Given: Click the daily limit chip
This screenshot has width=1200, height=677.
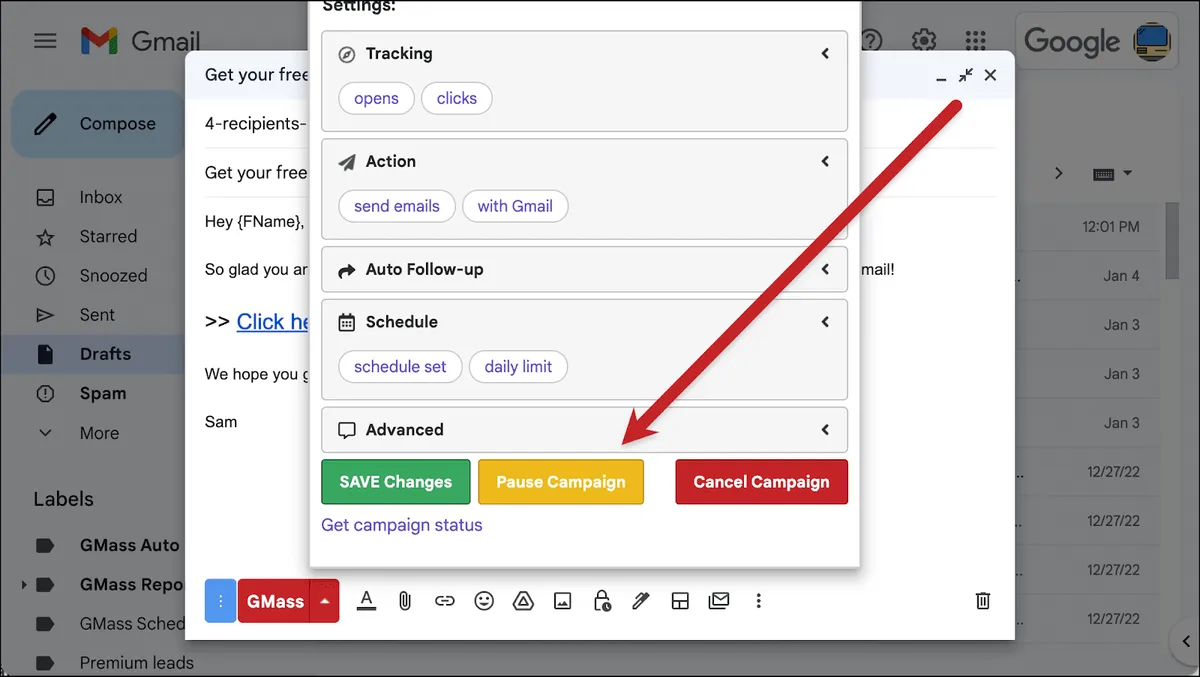Looking at the screenshot, I should 518,366.
